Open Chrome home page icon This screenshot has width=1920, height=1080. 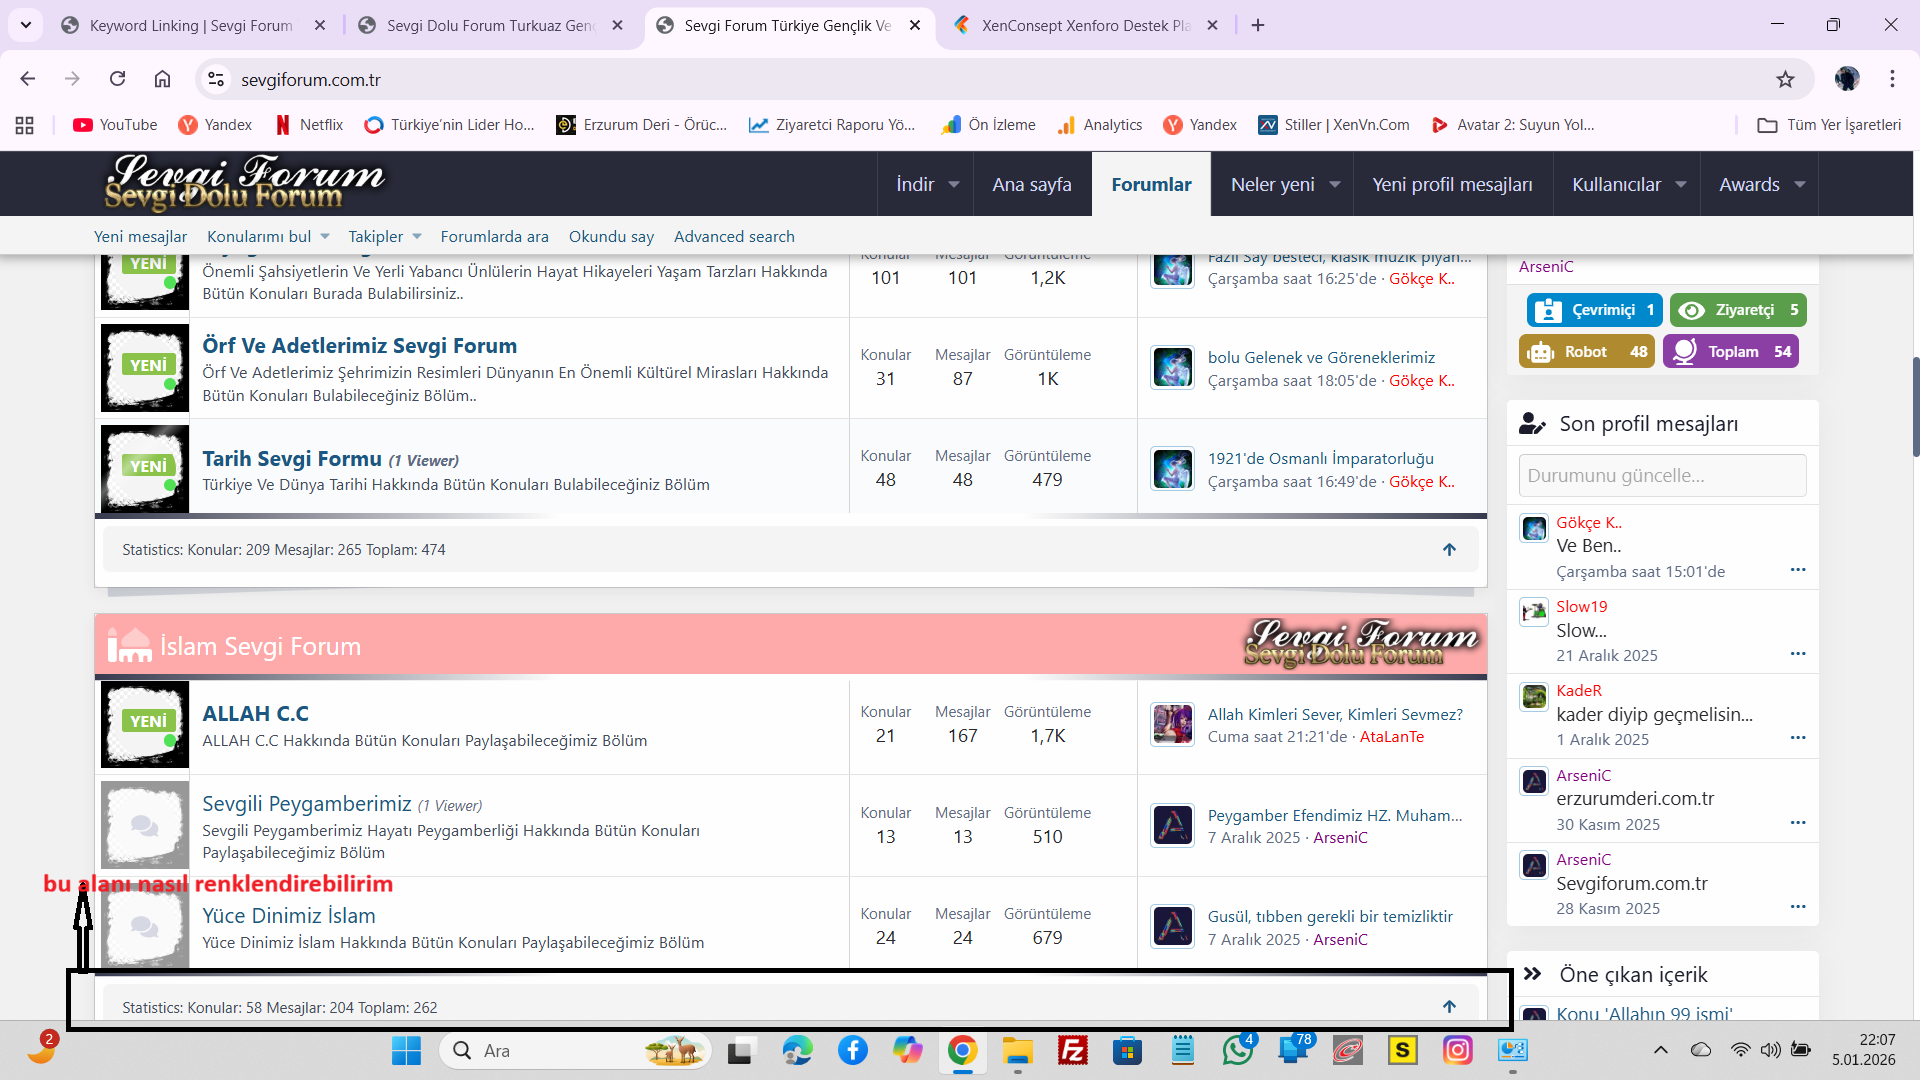coord(162,79)
